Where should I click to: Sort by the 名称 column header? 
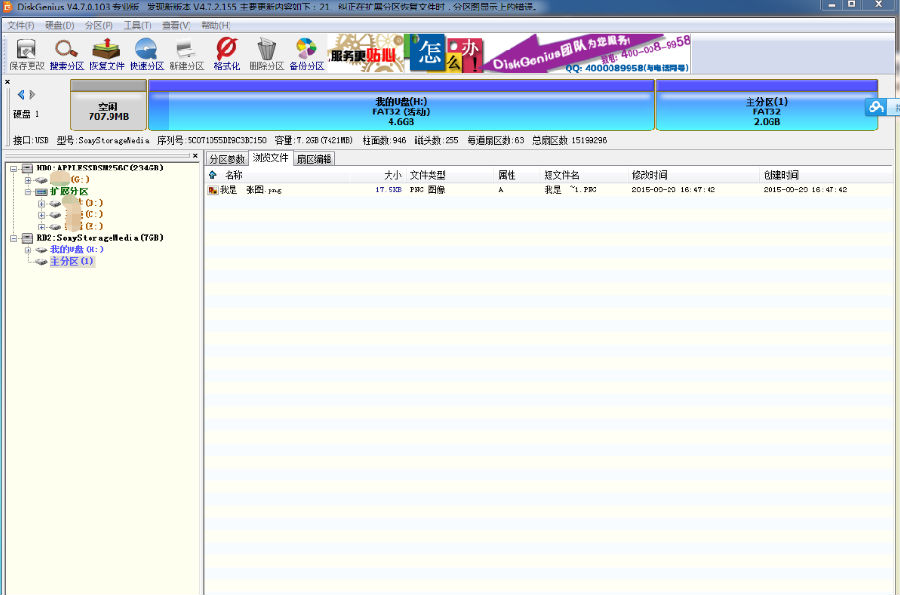(x=234, y=175)
